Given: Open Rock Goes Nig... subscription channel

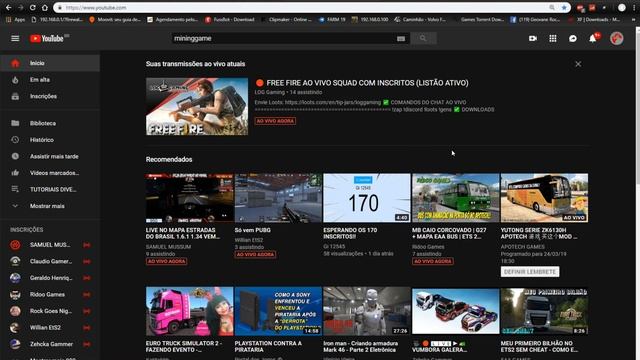Looking at the screenshot, I should coord(50,311).
